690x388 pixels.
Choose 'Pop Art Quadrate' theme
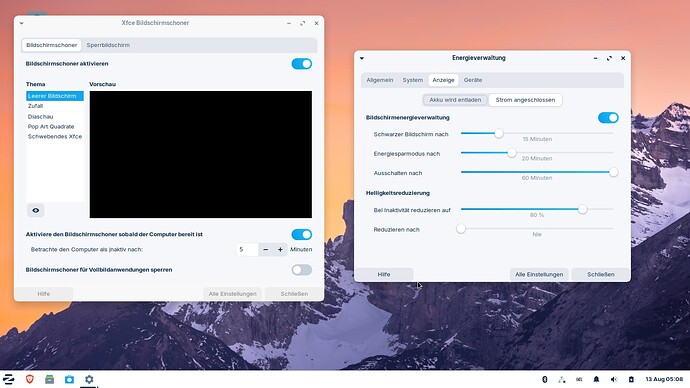55,127
